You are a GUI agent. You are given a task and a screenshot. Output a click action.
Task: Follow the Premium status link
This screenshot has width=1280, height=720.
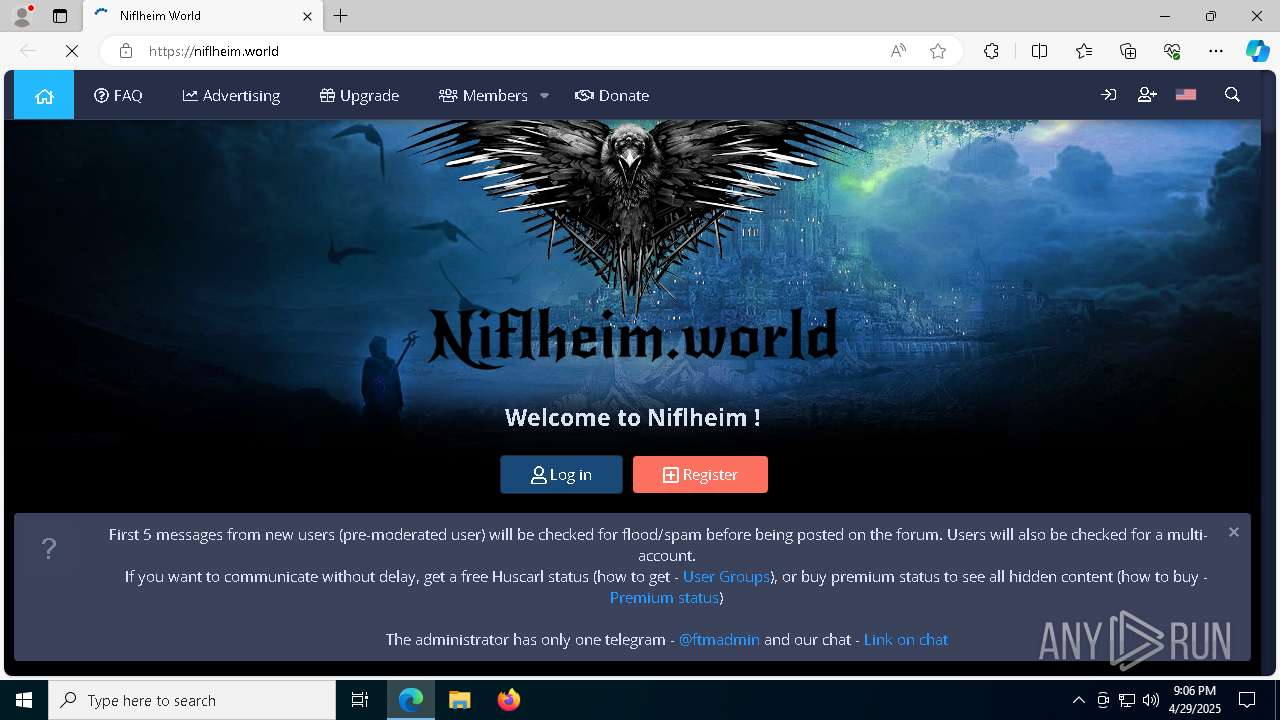[664, 598]
